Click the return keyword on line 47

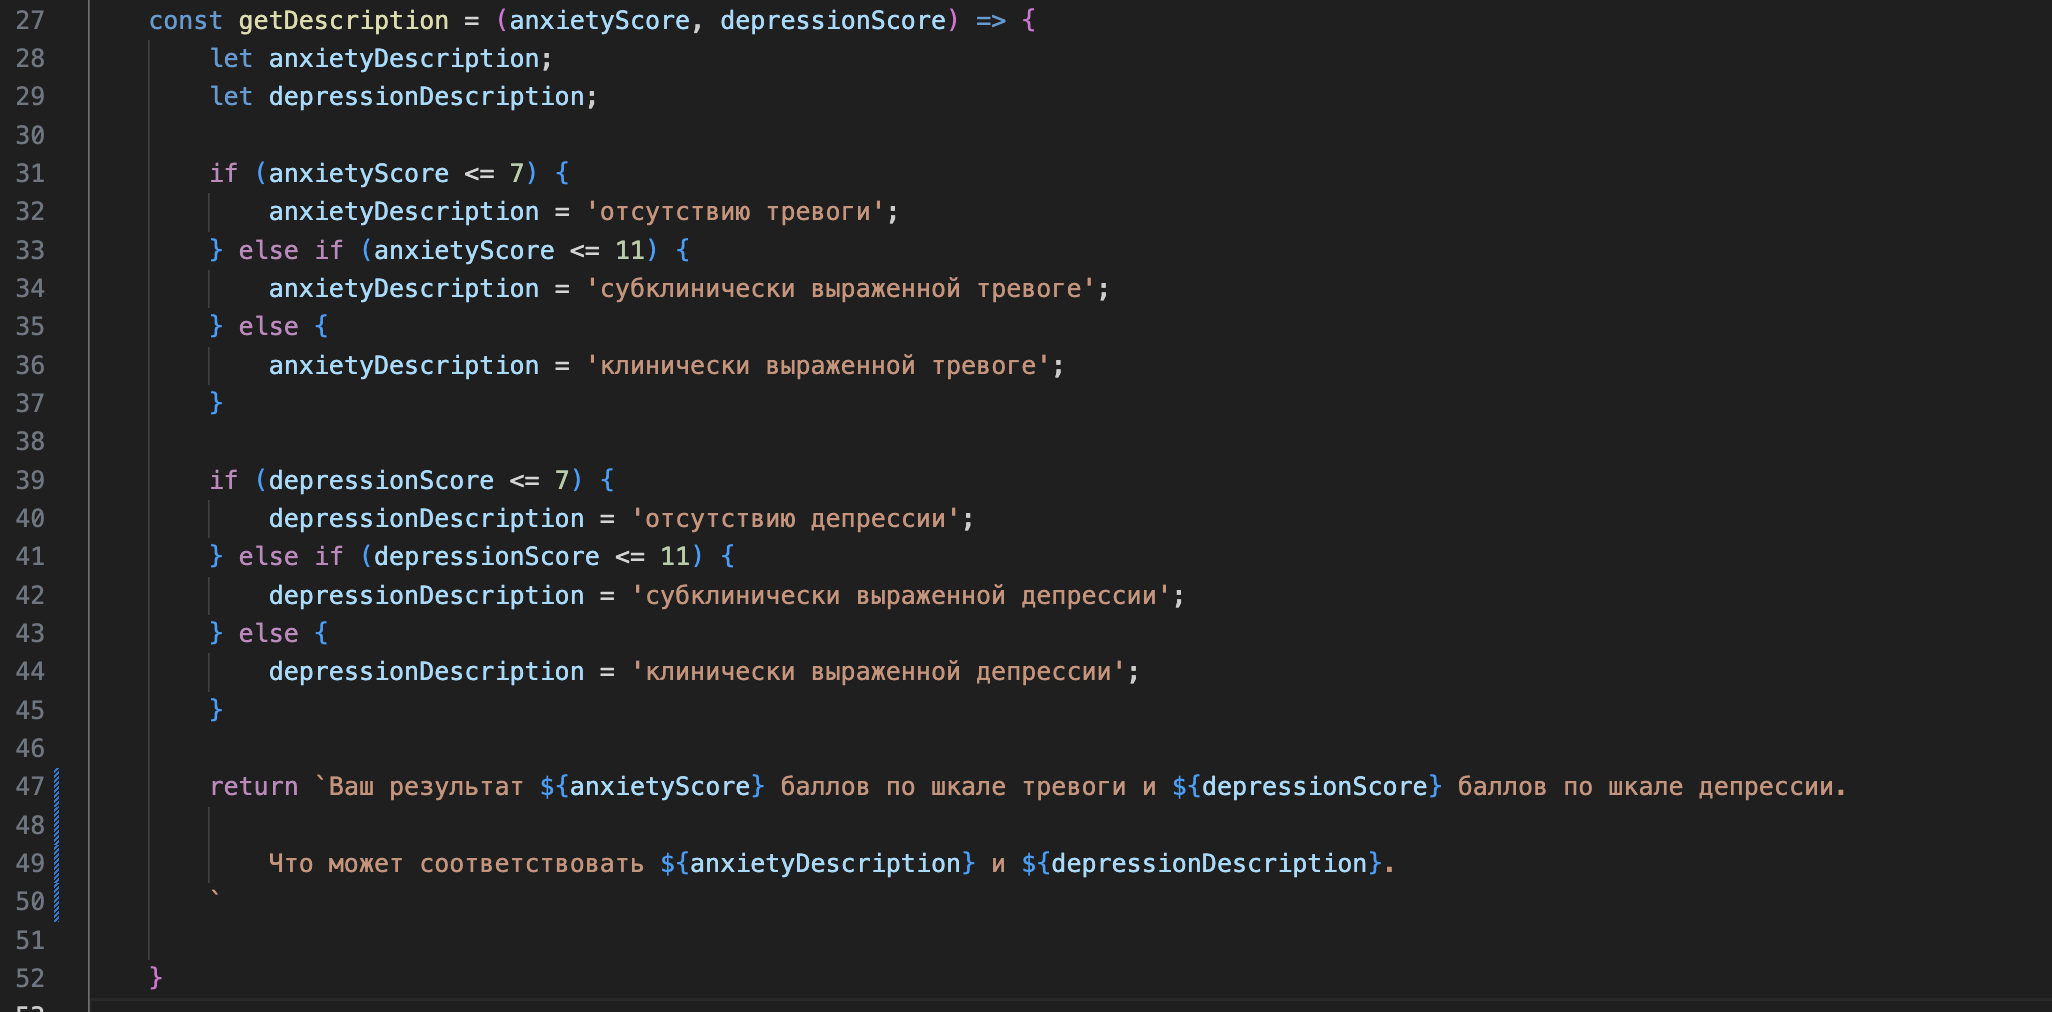(x=253, y=787)
